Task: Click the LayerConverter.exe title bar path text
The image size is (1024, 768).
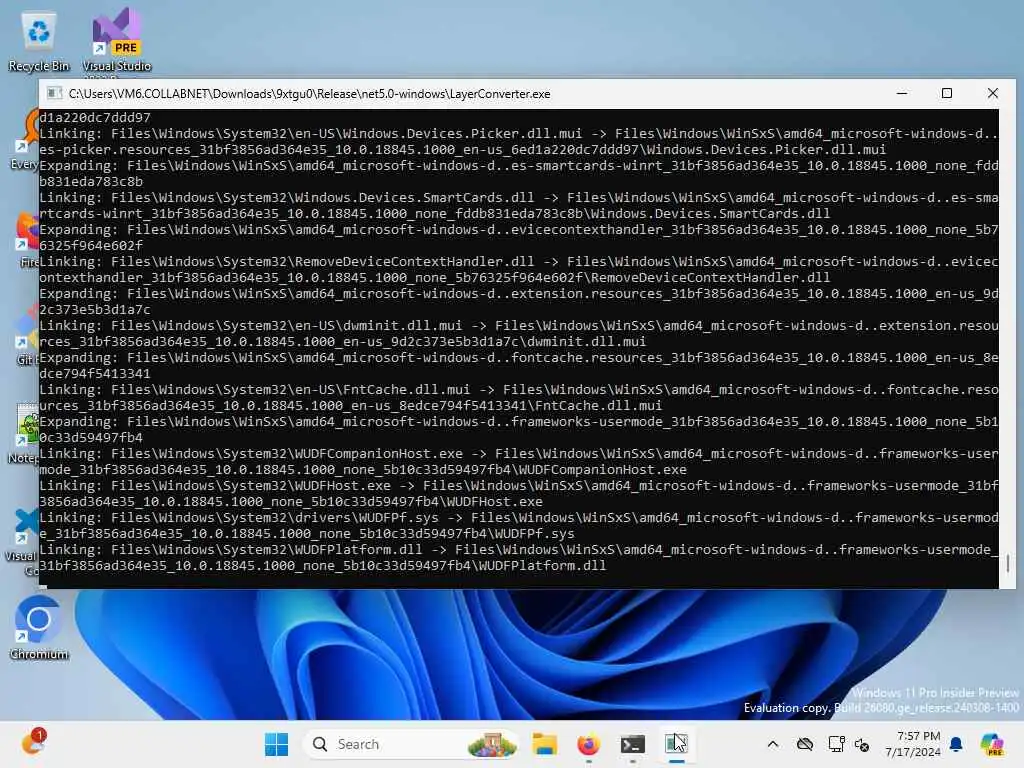Action: 310,93
